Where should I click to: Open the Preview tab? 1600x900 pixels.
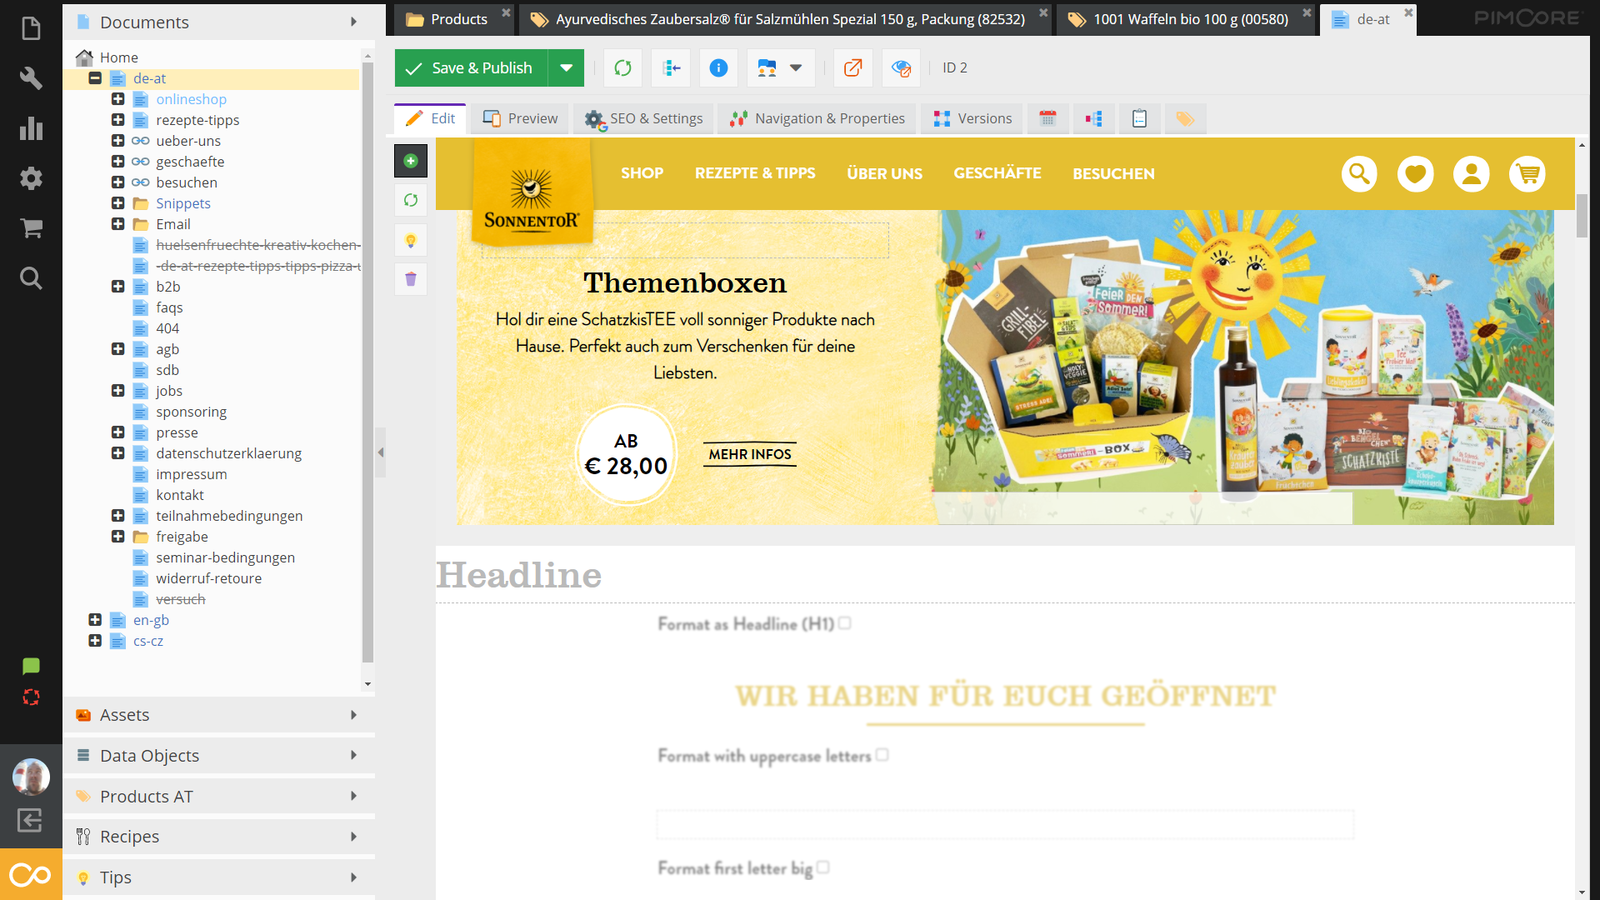(520, 119)
